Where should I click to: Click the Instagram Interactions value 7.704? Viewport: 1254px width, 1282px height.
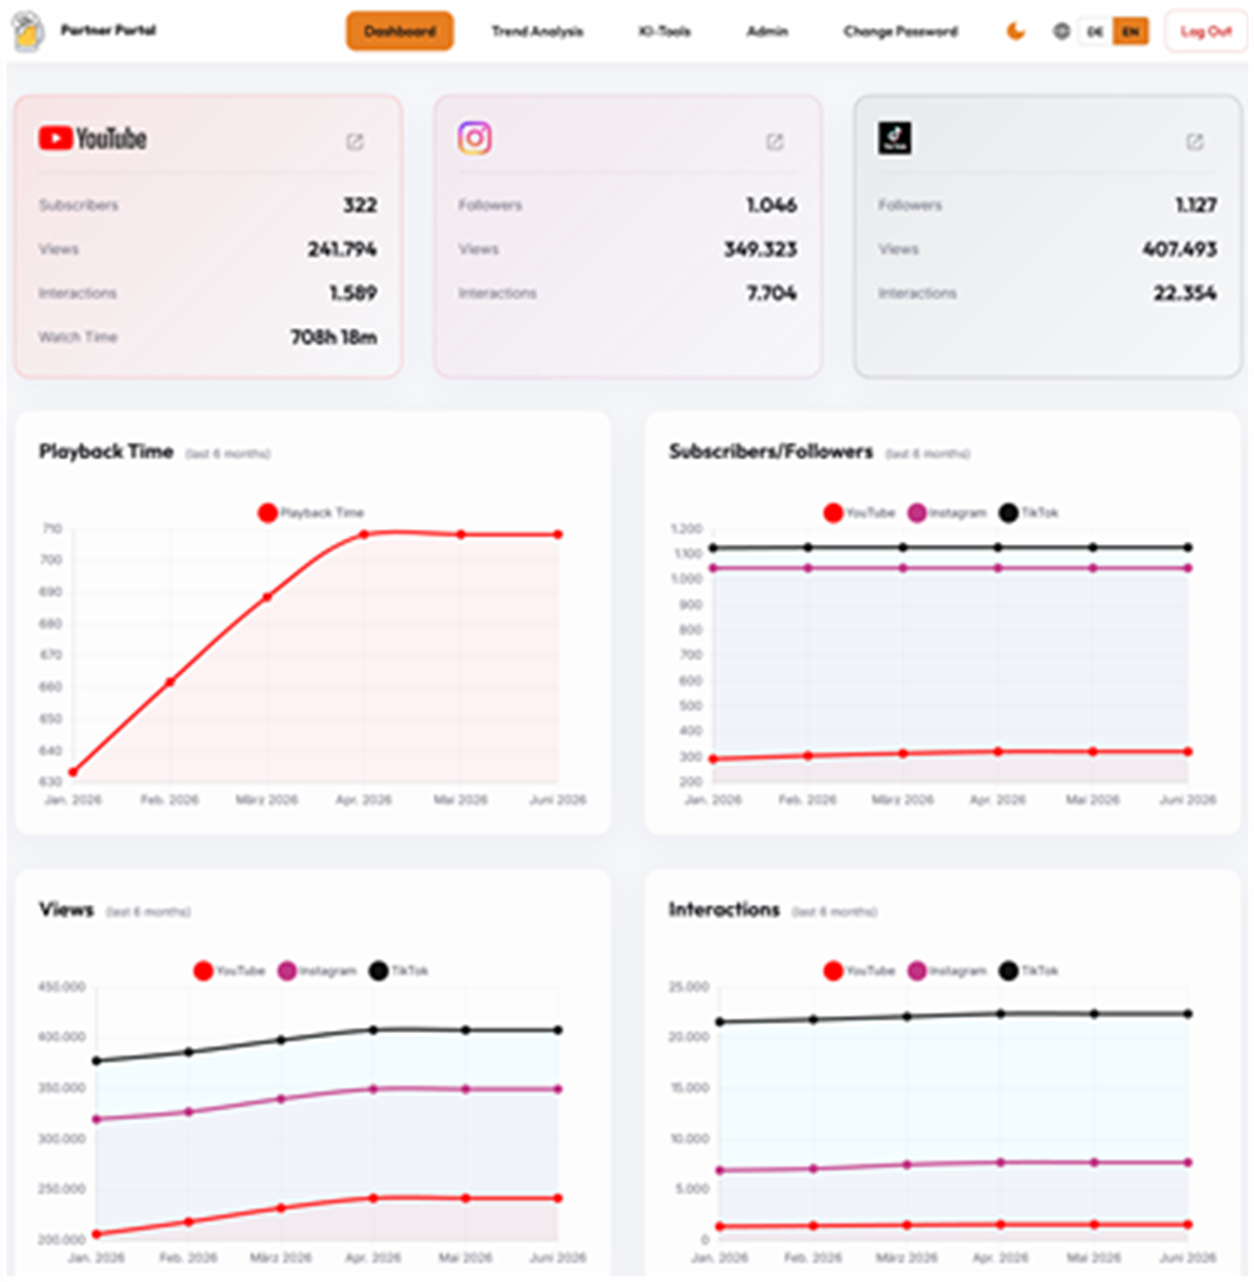(x=771, y=293)
